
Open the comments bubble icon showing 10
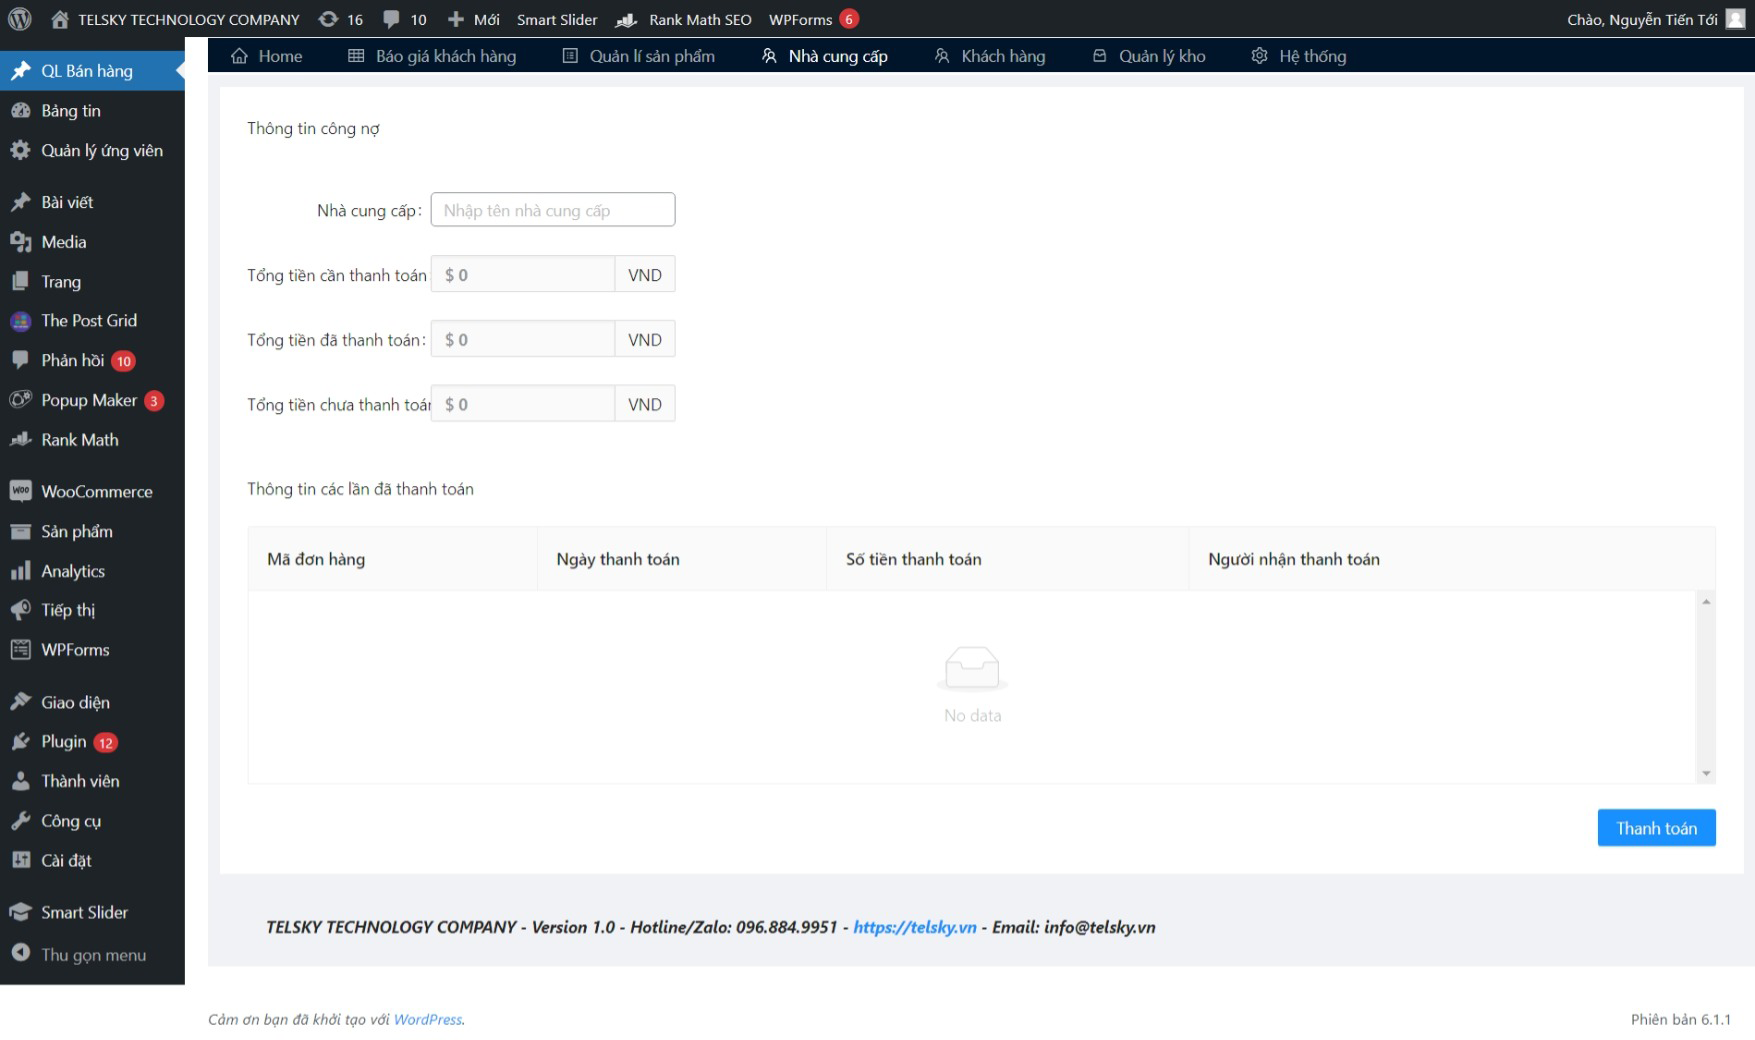pos(391,20)
